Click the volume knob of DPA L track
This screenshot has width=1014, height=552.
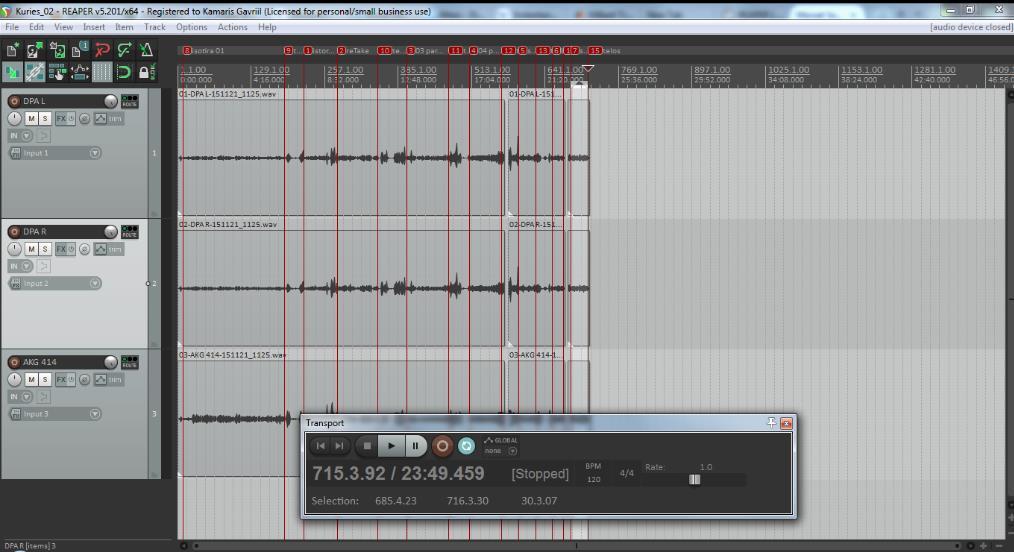tap(111, 101)
